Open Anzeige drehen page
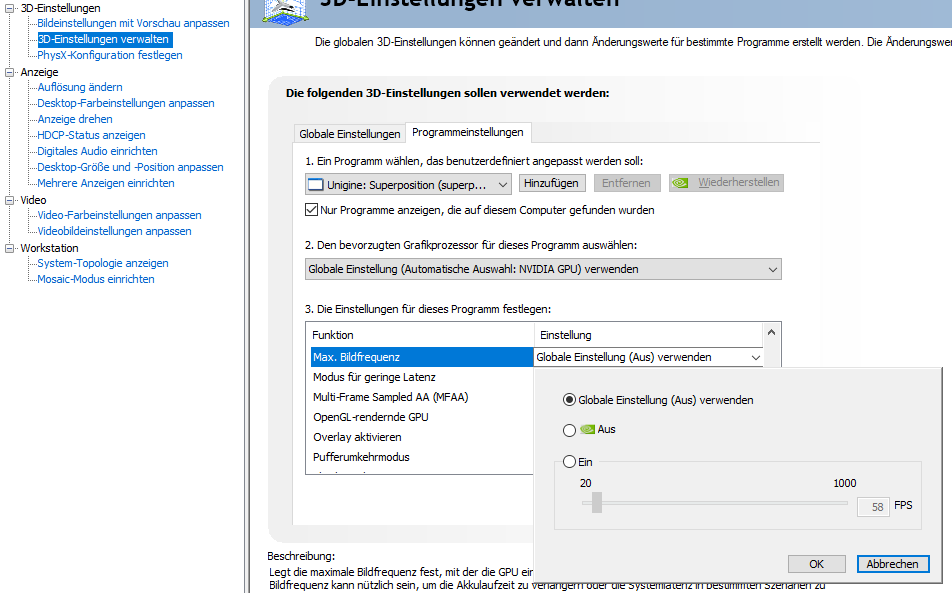Screen dimensions: 952x593 75,119
